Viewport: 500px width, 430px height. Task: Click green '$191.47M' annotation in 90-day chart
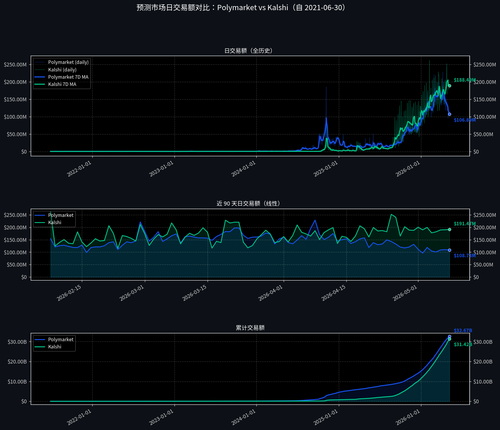[465, 224]
